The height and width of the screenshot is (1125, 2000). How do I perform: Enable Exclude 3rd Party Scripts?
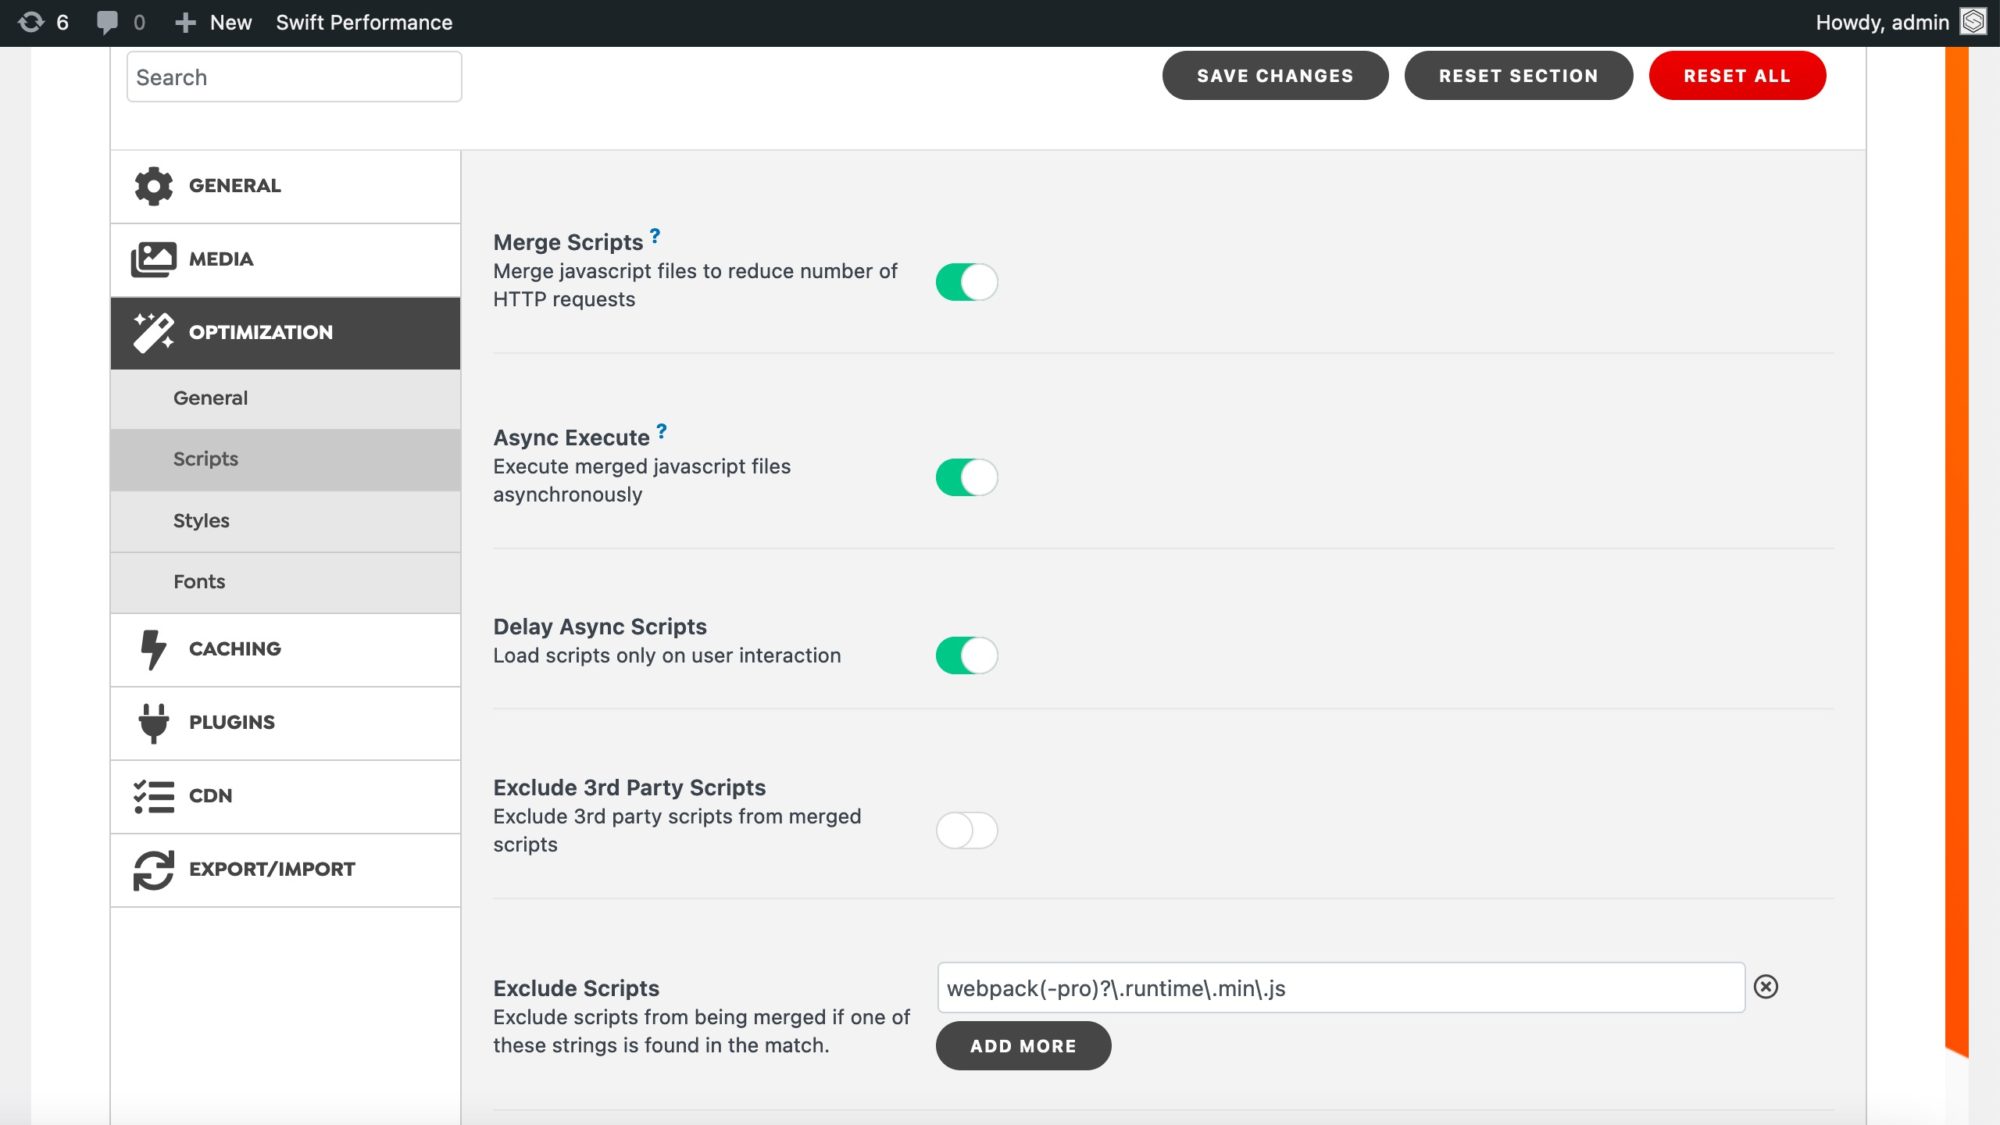click(x=967, y=830)
